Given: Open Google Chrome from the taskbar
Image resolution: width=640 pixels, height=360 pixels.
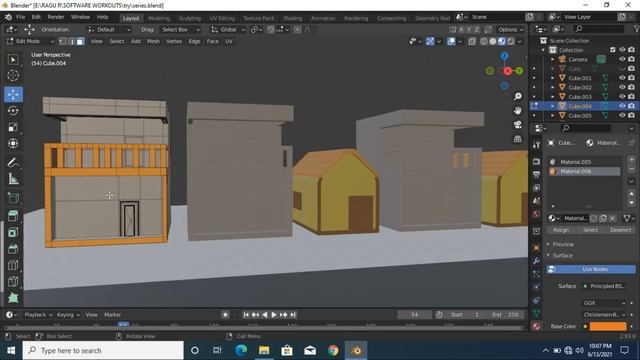Looking at the screenshot, I should [x=333, y=351].
